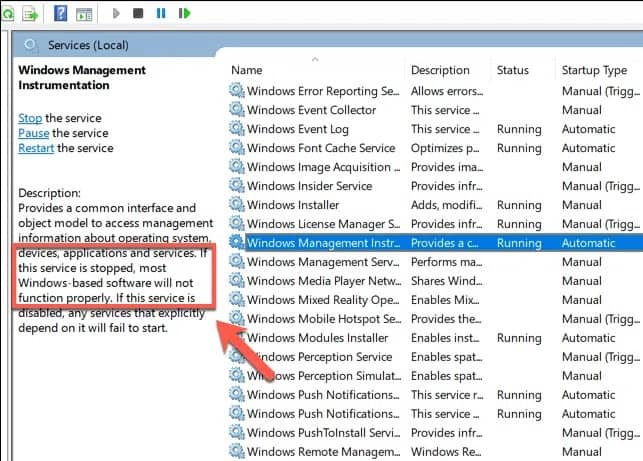Click gear icon of Windows Management Service

[x=237, y=261]
